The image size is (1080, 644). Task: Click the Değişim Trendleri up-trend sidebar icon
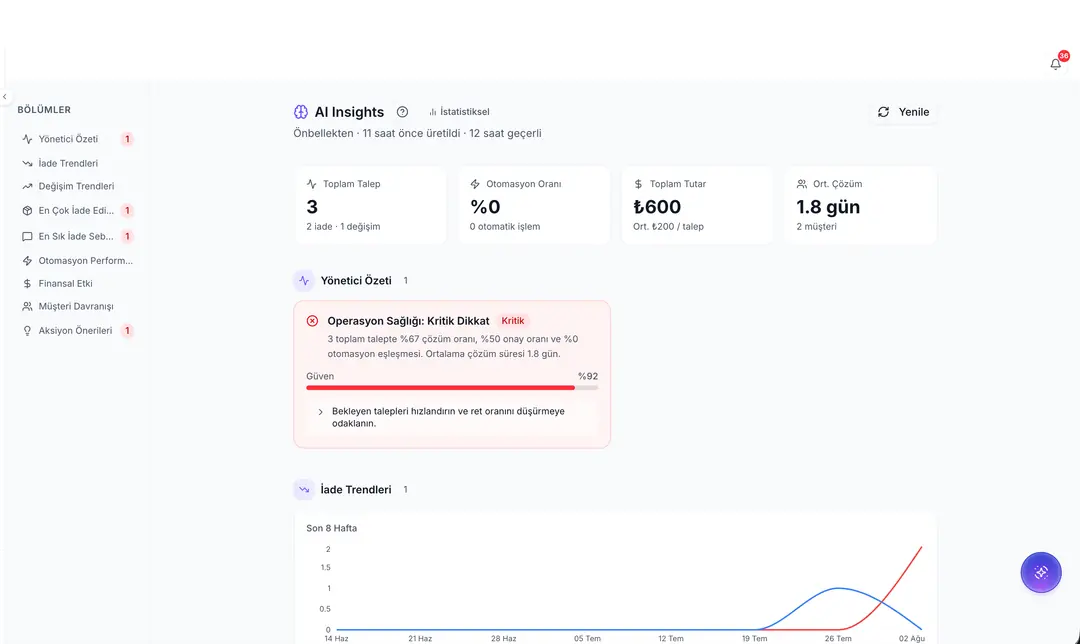coord(27,186)
